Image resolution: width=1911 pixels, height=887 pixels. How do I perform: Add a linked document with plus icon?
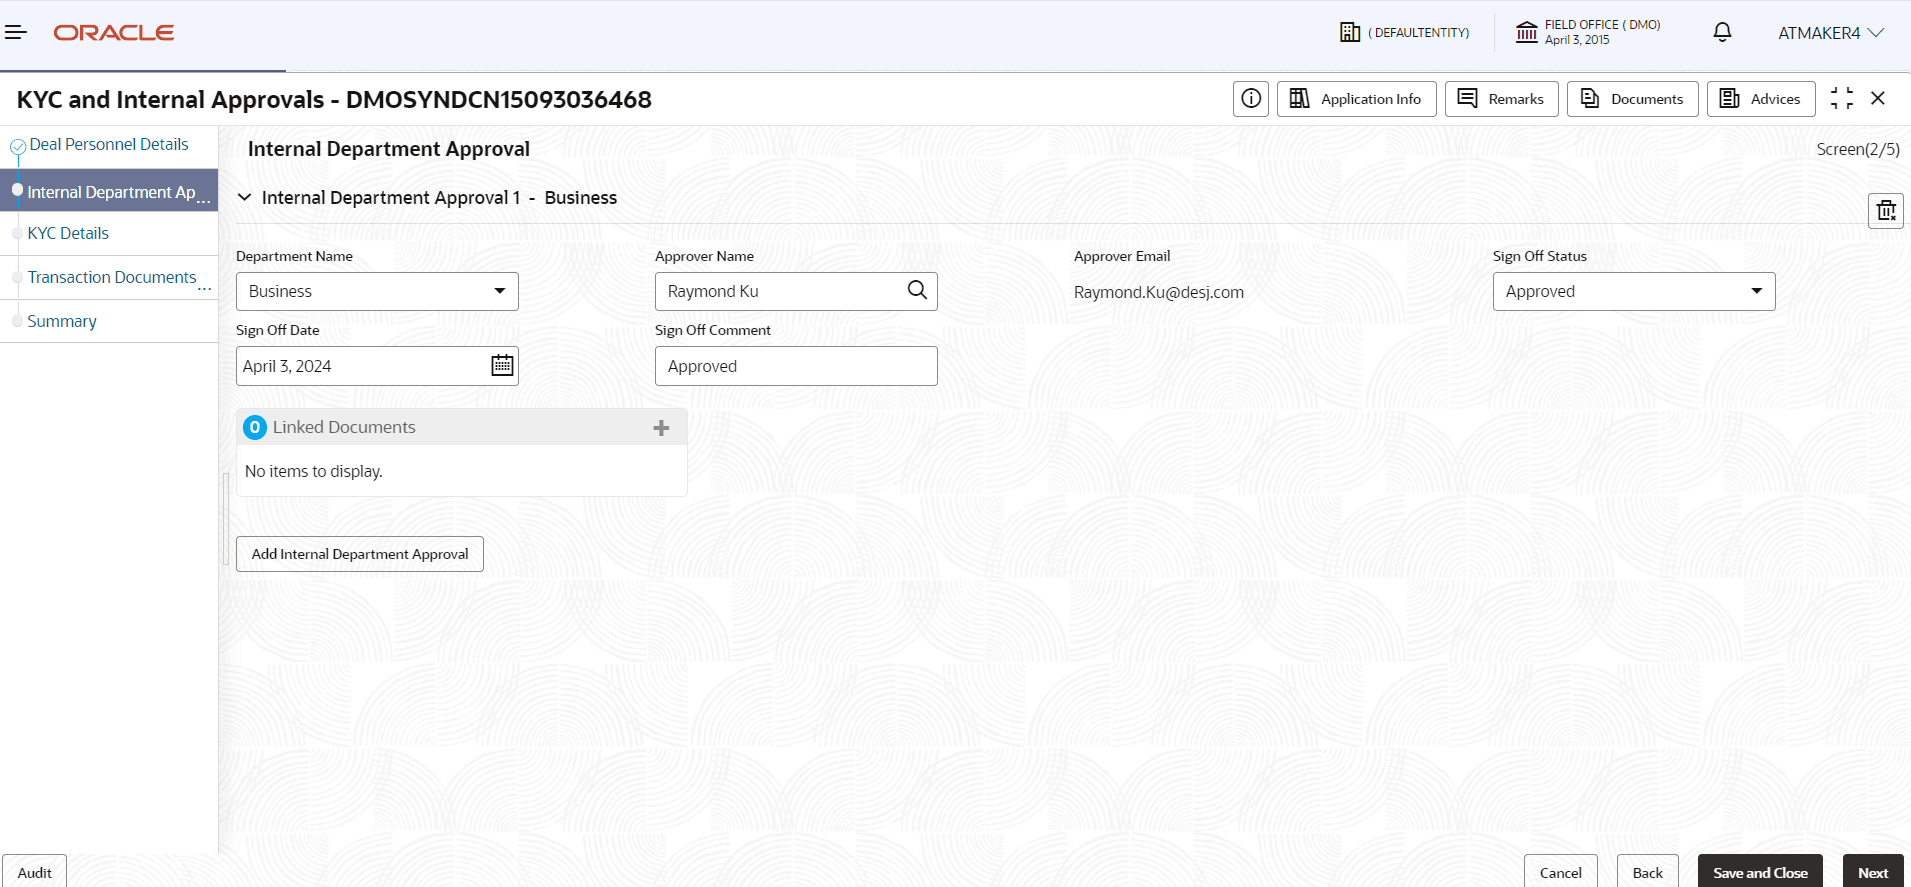[661, 428]
